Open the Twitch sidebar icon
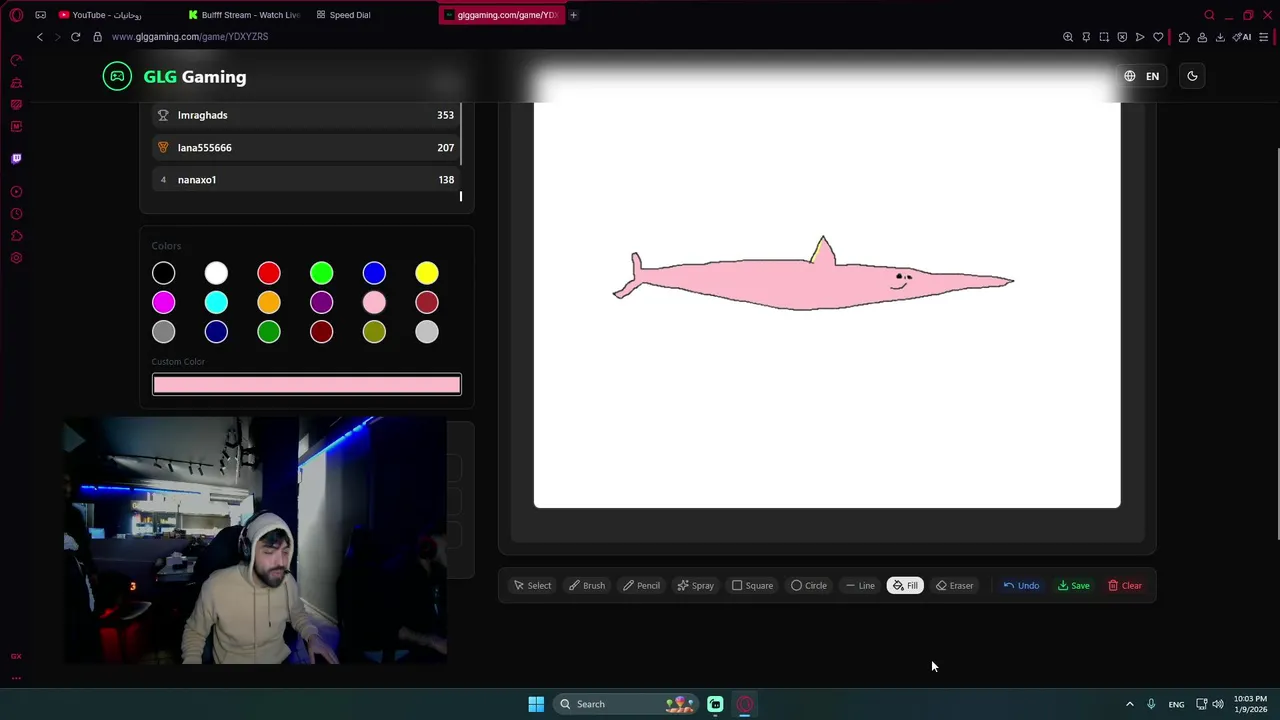This screenshot has width=1280, height=720. pos(16,158)
